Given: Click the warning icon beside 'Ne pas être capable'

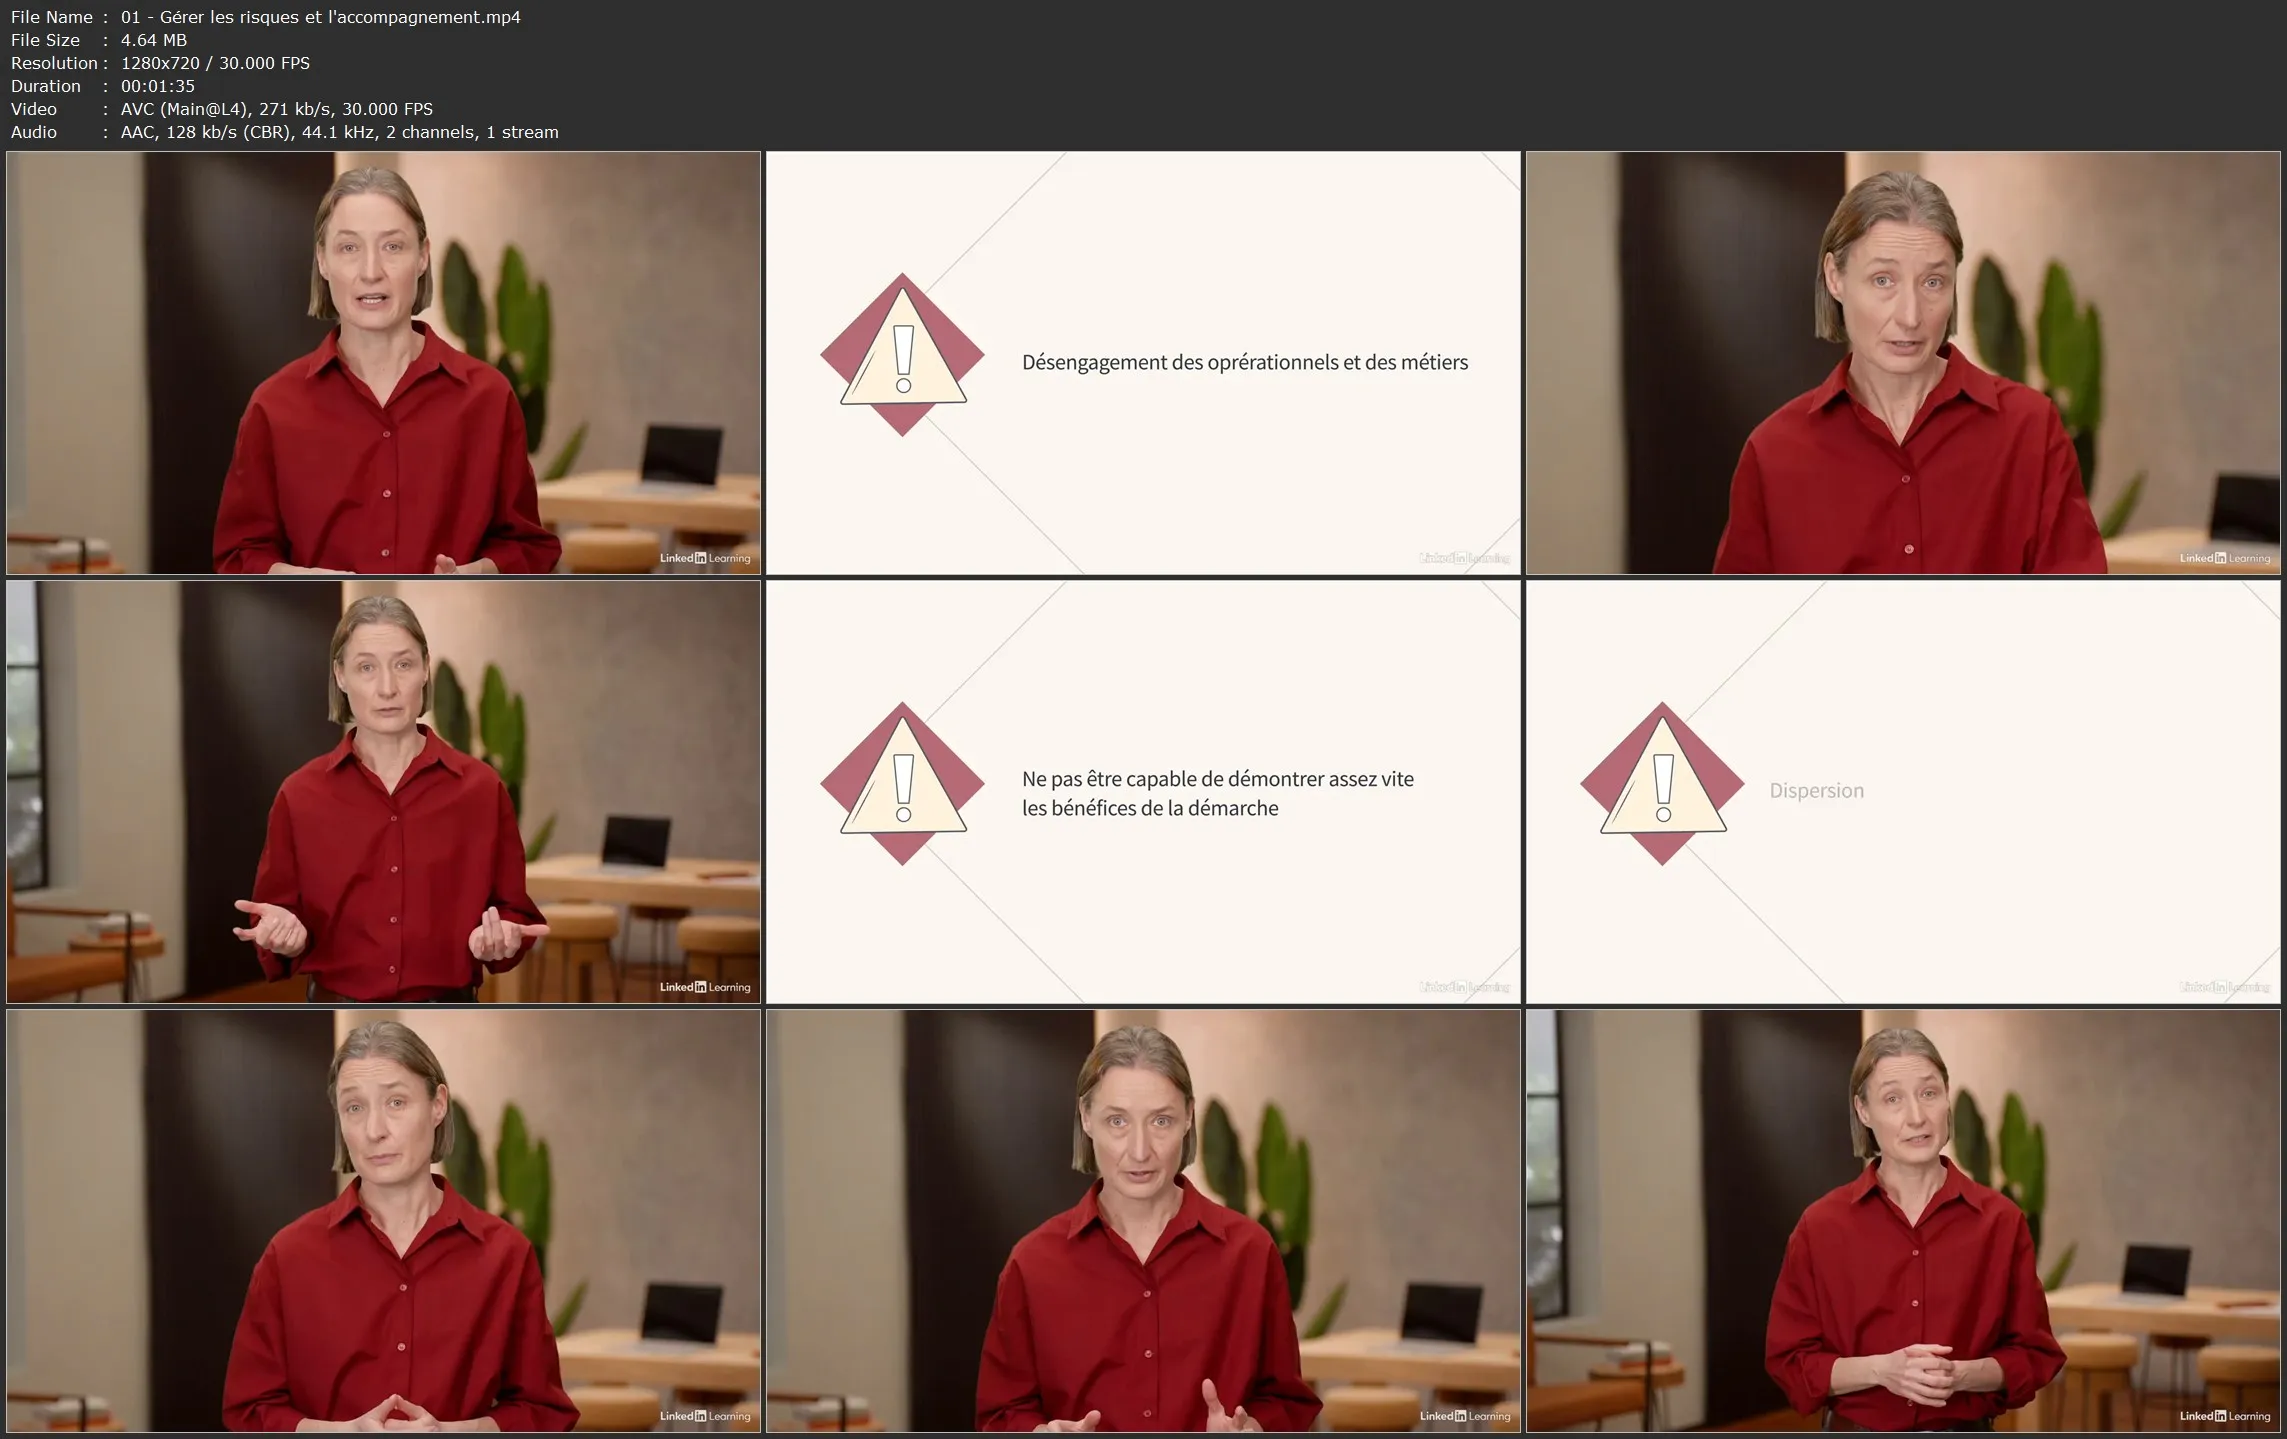Looking at the screenshot, I should (902, 783).
